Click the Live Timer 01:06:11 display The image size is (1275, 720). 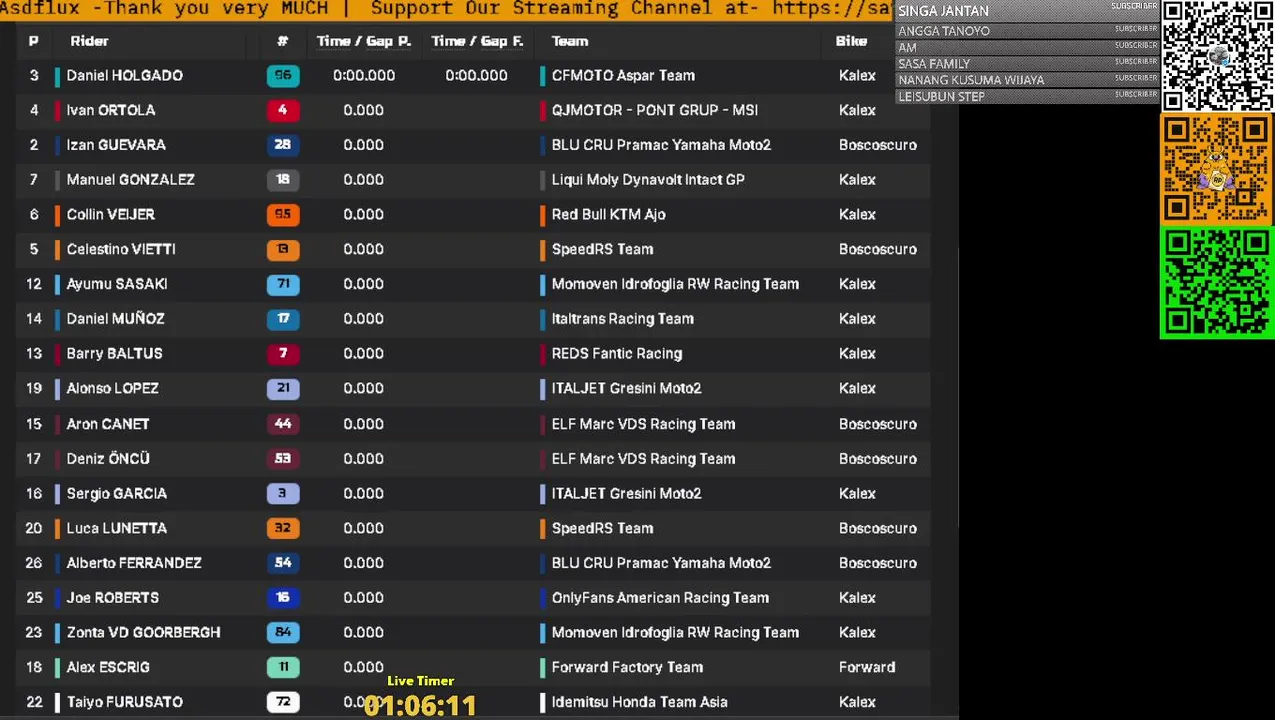(420, 706)
